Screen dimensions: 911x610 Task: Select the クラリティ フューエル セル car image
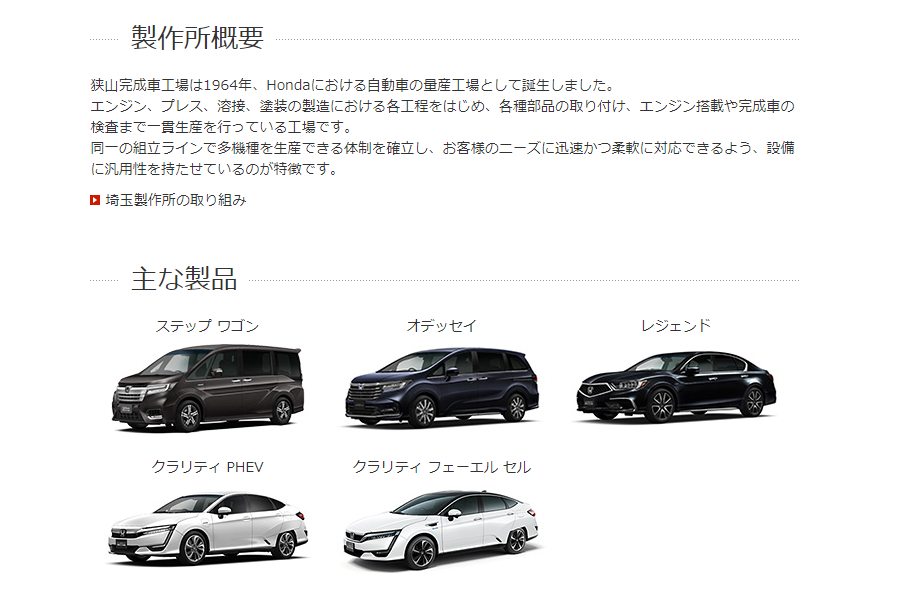click(442, 529)
